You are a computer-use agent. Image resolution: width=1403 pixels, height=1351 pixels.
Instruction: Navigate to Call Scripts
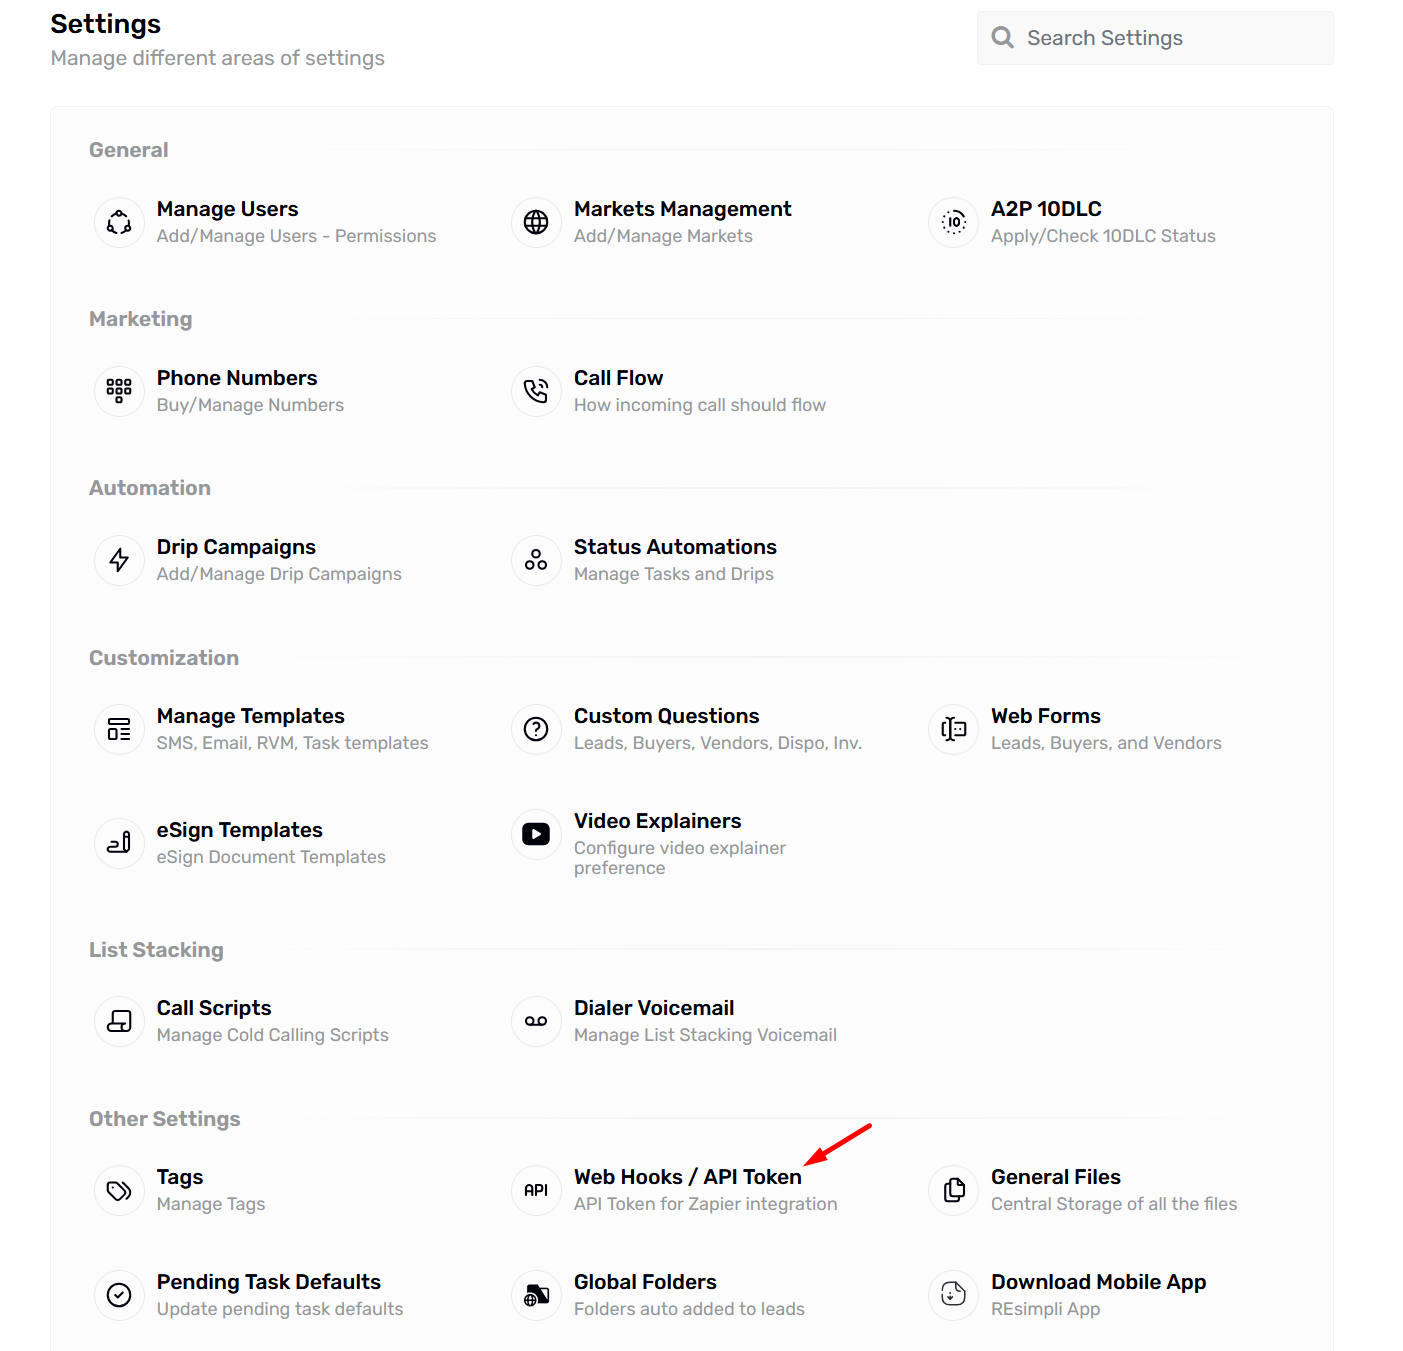(214, 1009)
